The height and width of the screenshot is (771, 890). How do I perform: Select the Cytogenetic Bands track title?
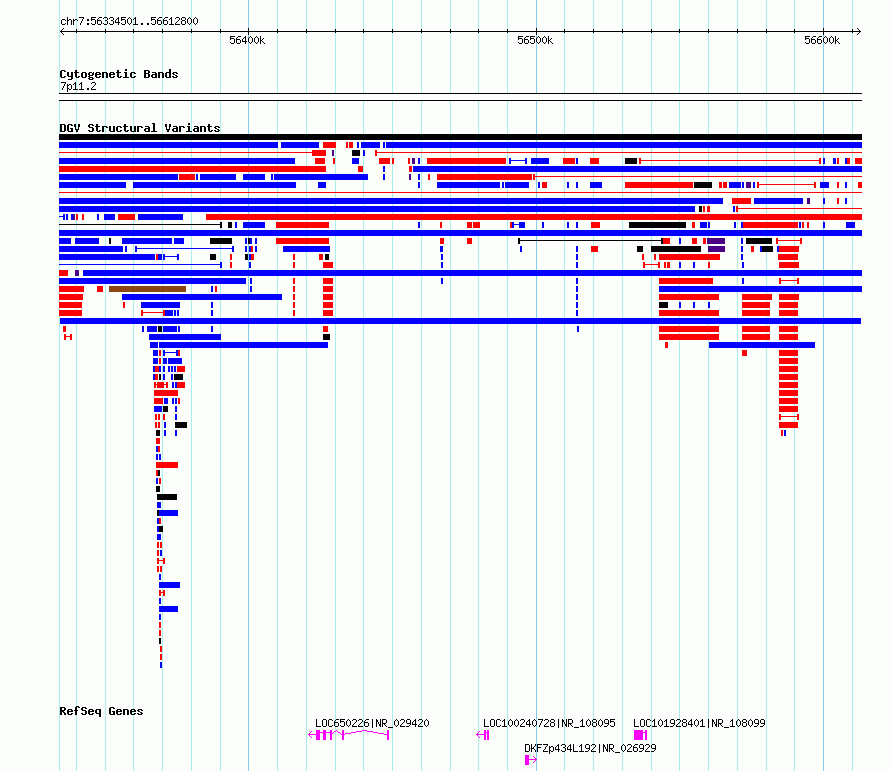(119, 74)
